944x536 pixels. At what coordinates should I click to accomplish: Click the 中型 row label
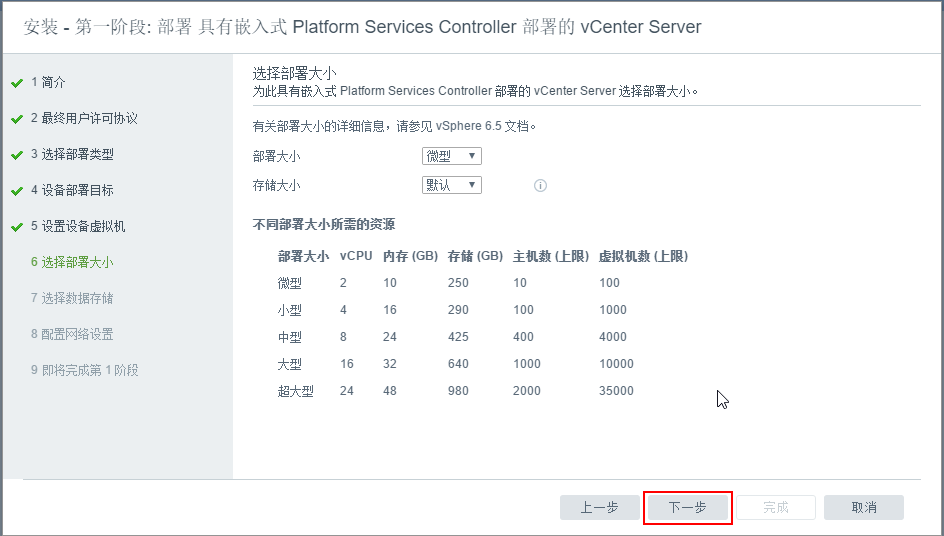point(290,337)
